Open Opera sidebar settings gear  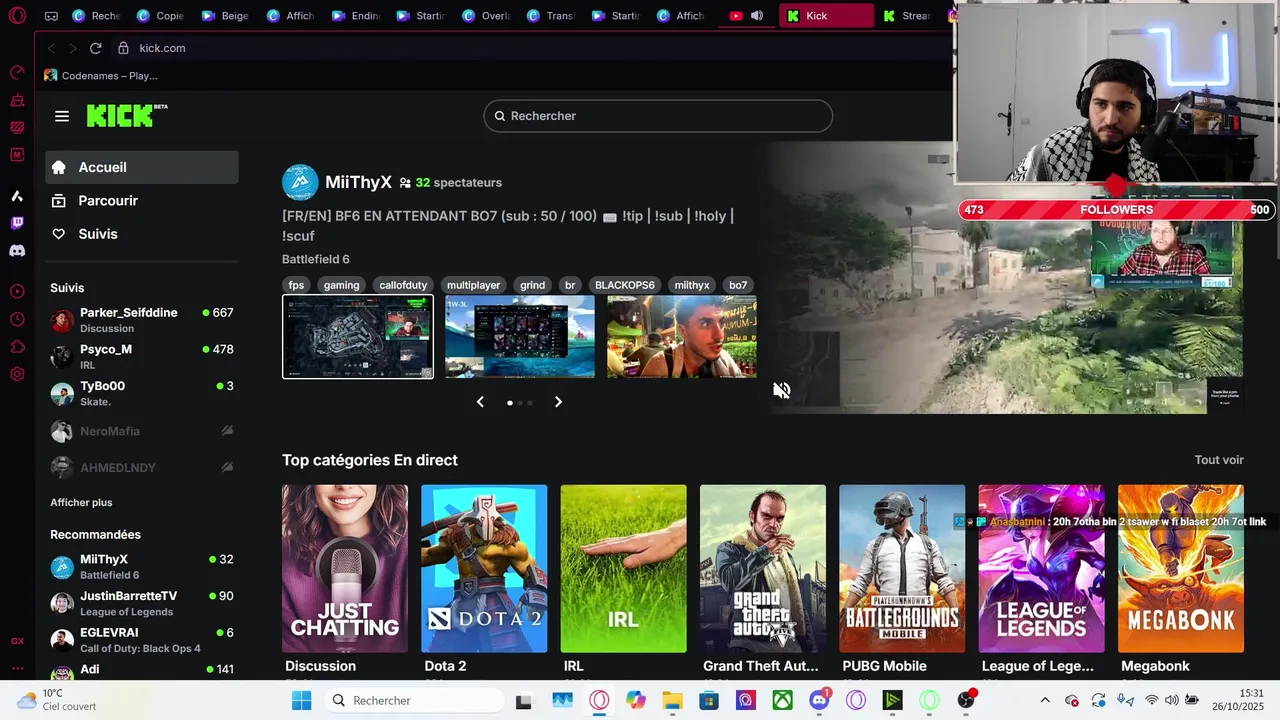click(17, 374)
